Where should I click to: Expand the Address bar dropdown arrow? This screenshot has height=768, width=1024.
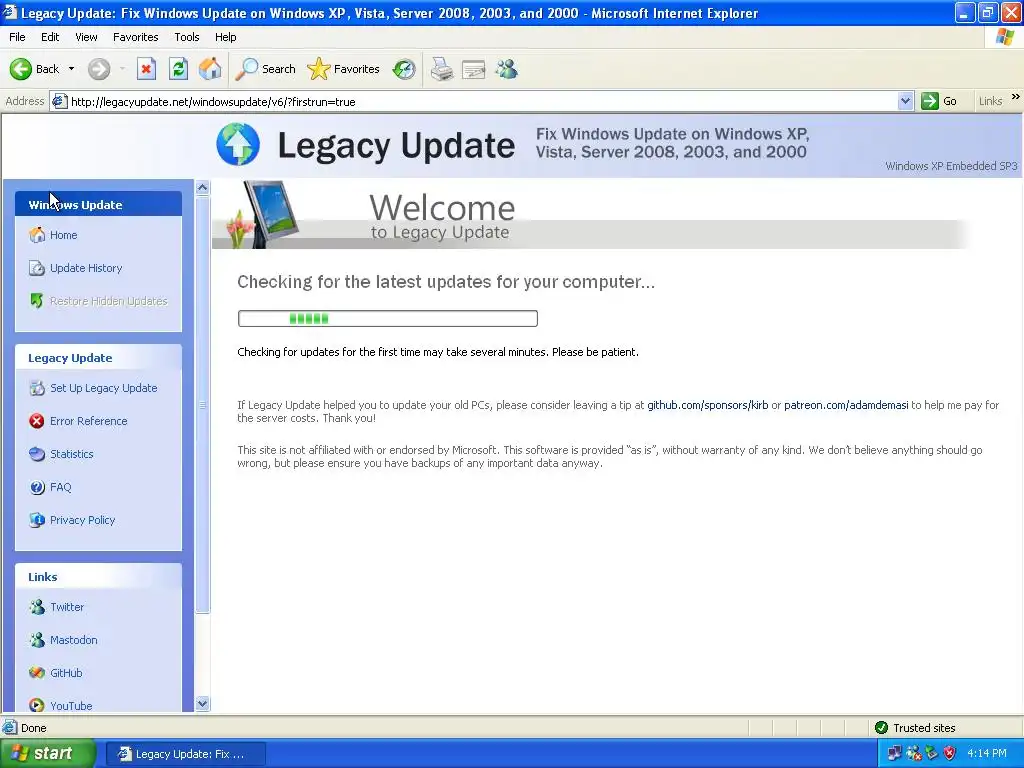pos(904,101)
